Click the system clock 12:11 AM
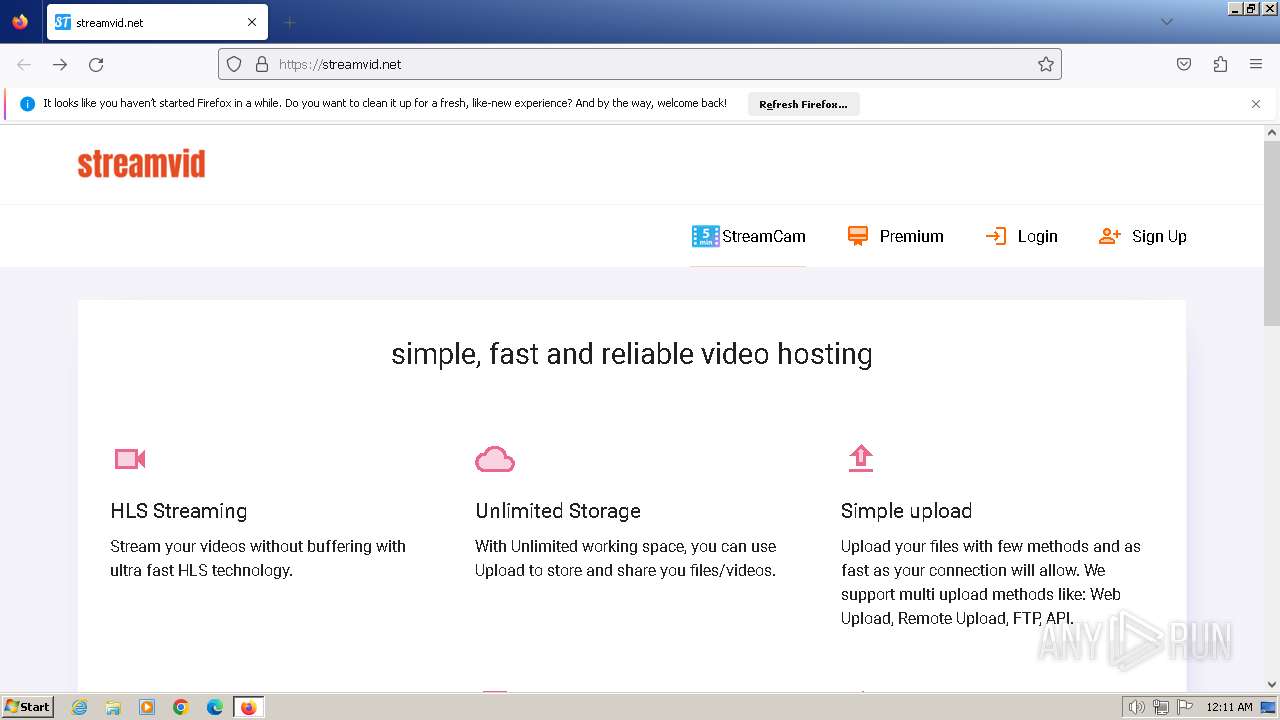 [1229, 707]
